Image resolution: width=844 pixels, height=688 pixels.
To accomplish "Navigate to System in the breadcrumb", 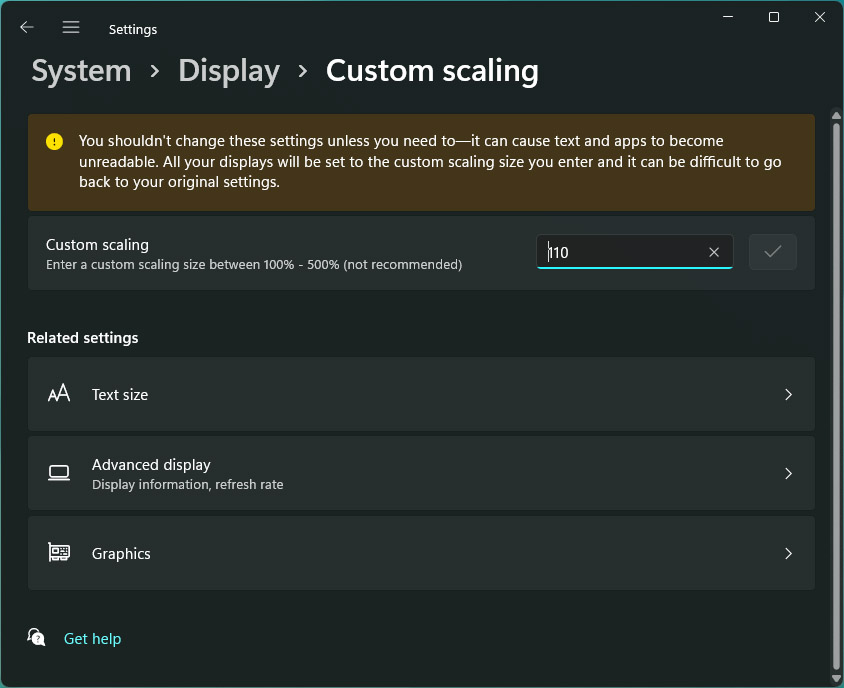I will click(x=81, y=71).
